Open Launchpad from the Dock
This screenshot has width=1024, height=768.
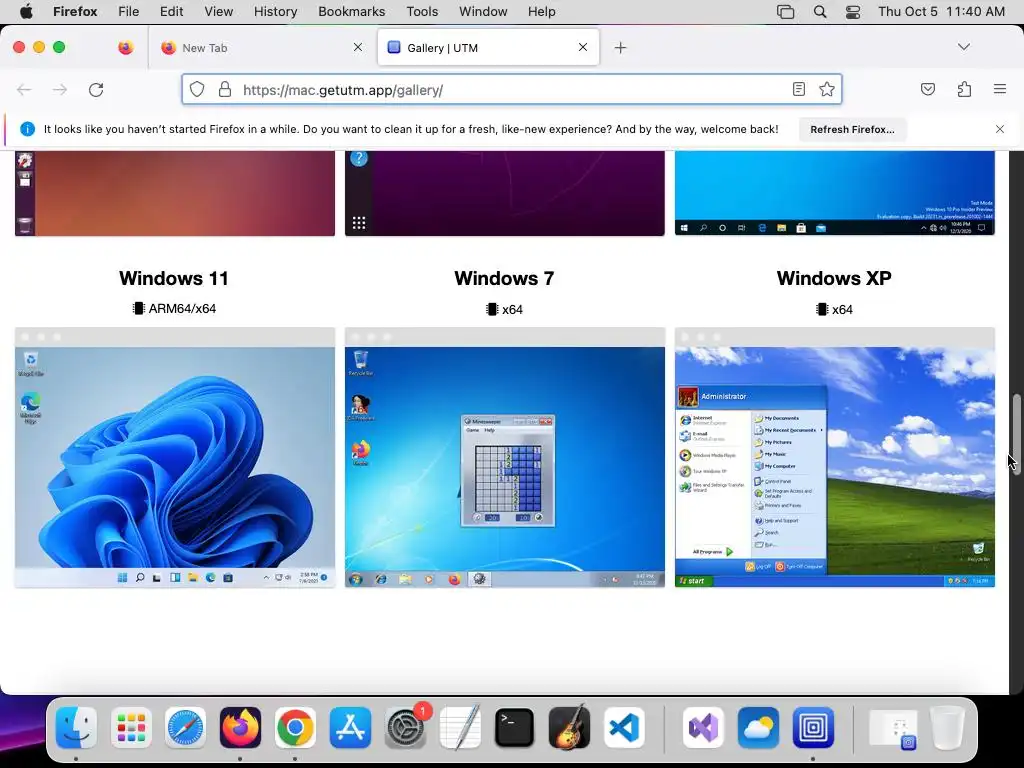(x=131, y=727)
